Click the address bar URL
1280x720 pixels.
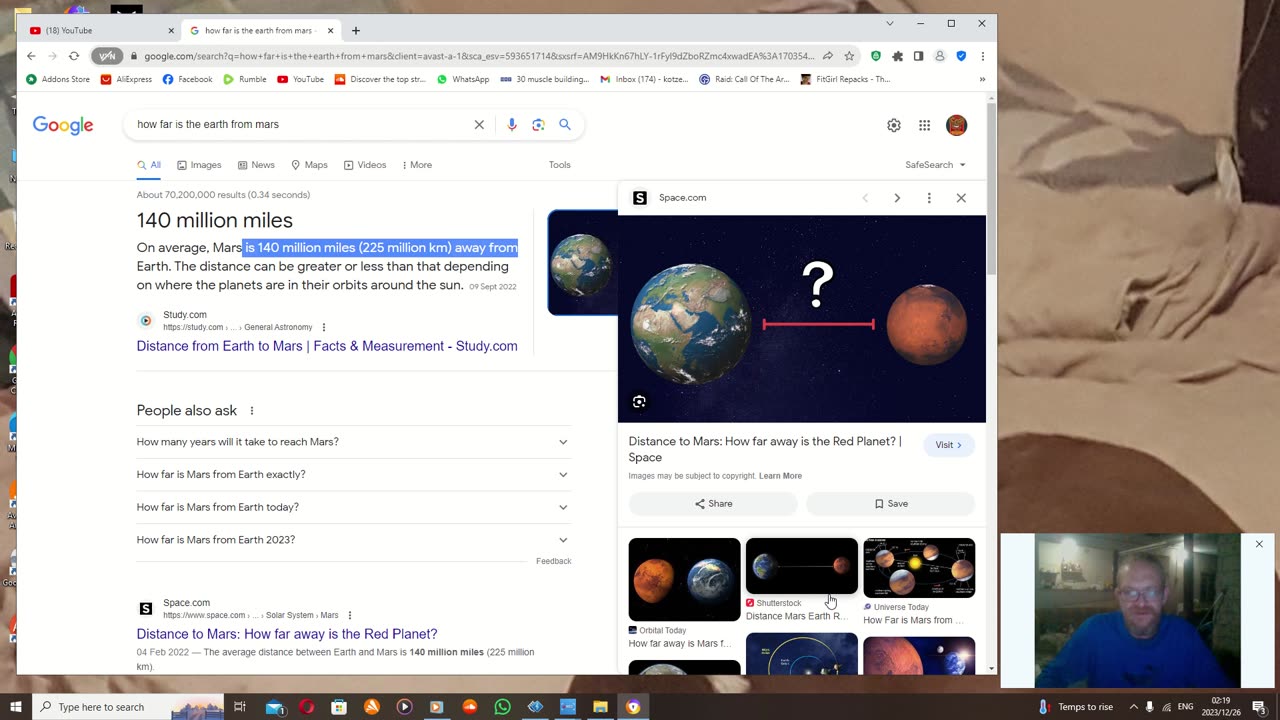click(x=478, y=56)
